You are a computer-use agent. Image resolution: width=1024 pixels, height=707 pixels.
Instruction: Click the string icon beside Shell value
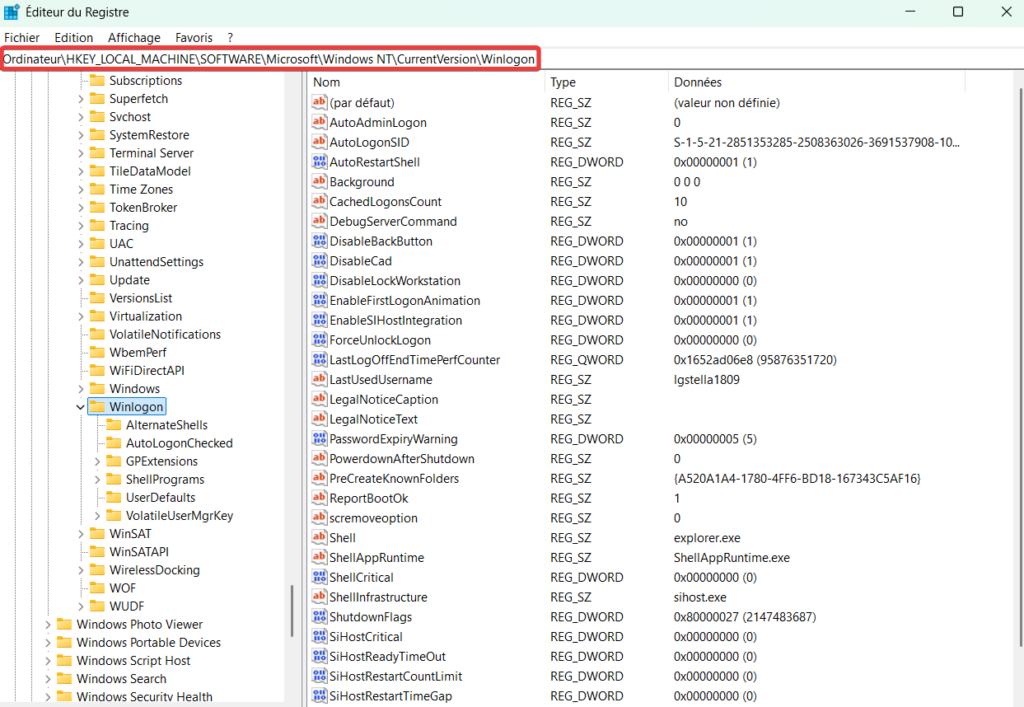tap(319, 537)
